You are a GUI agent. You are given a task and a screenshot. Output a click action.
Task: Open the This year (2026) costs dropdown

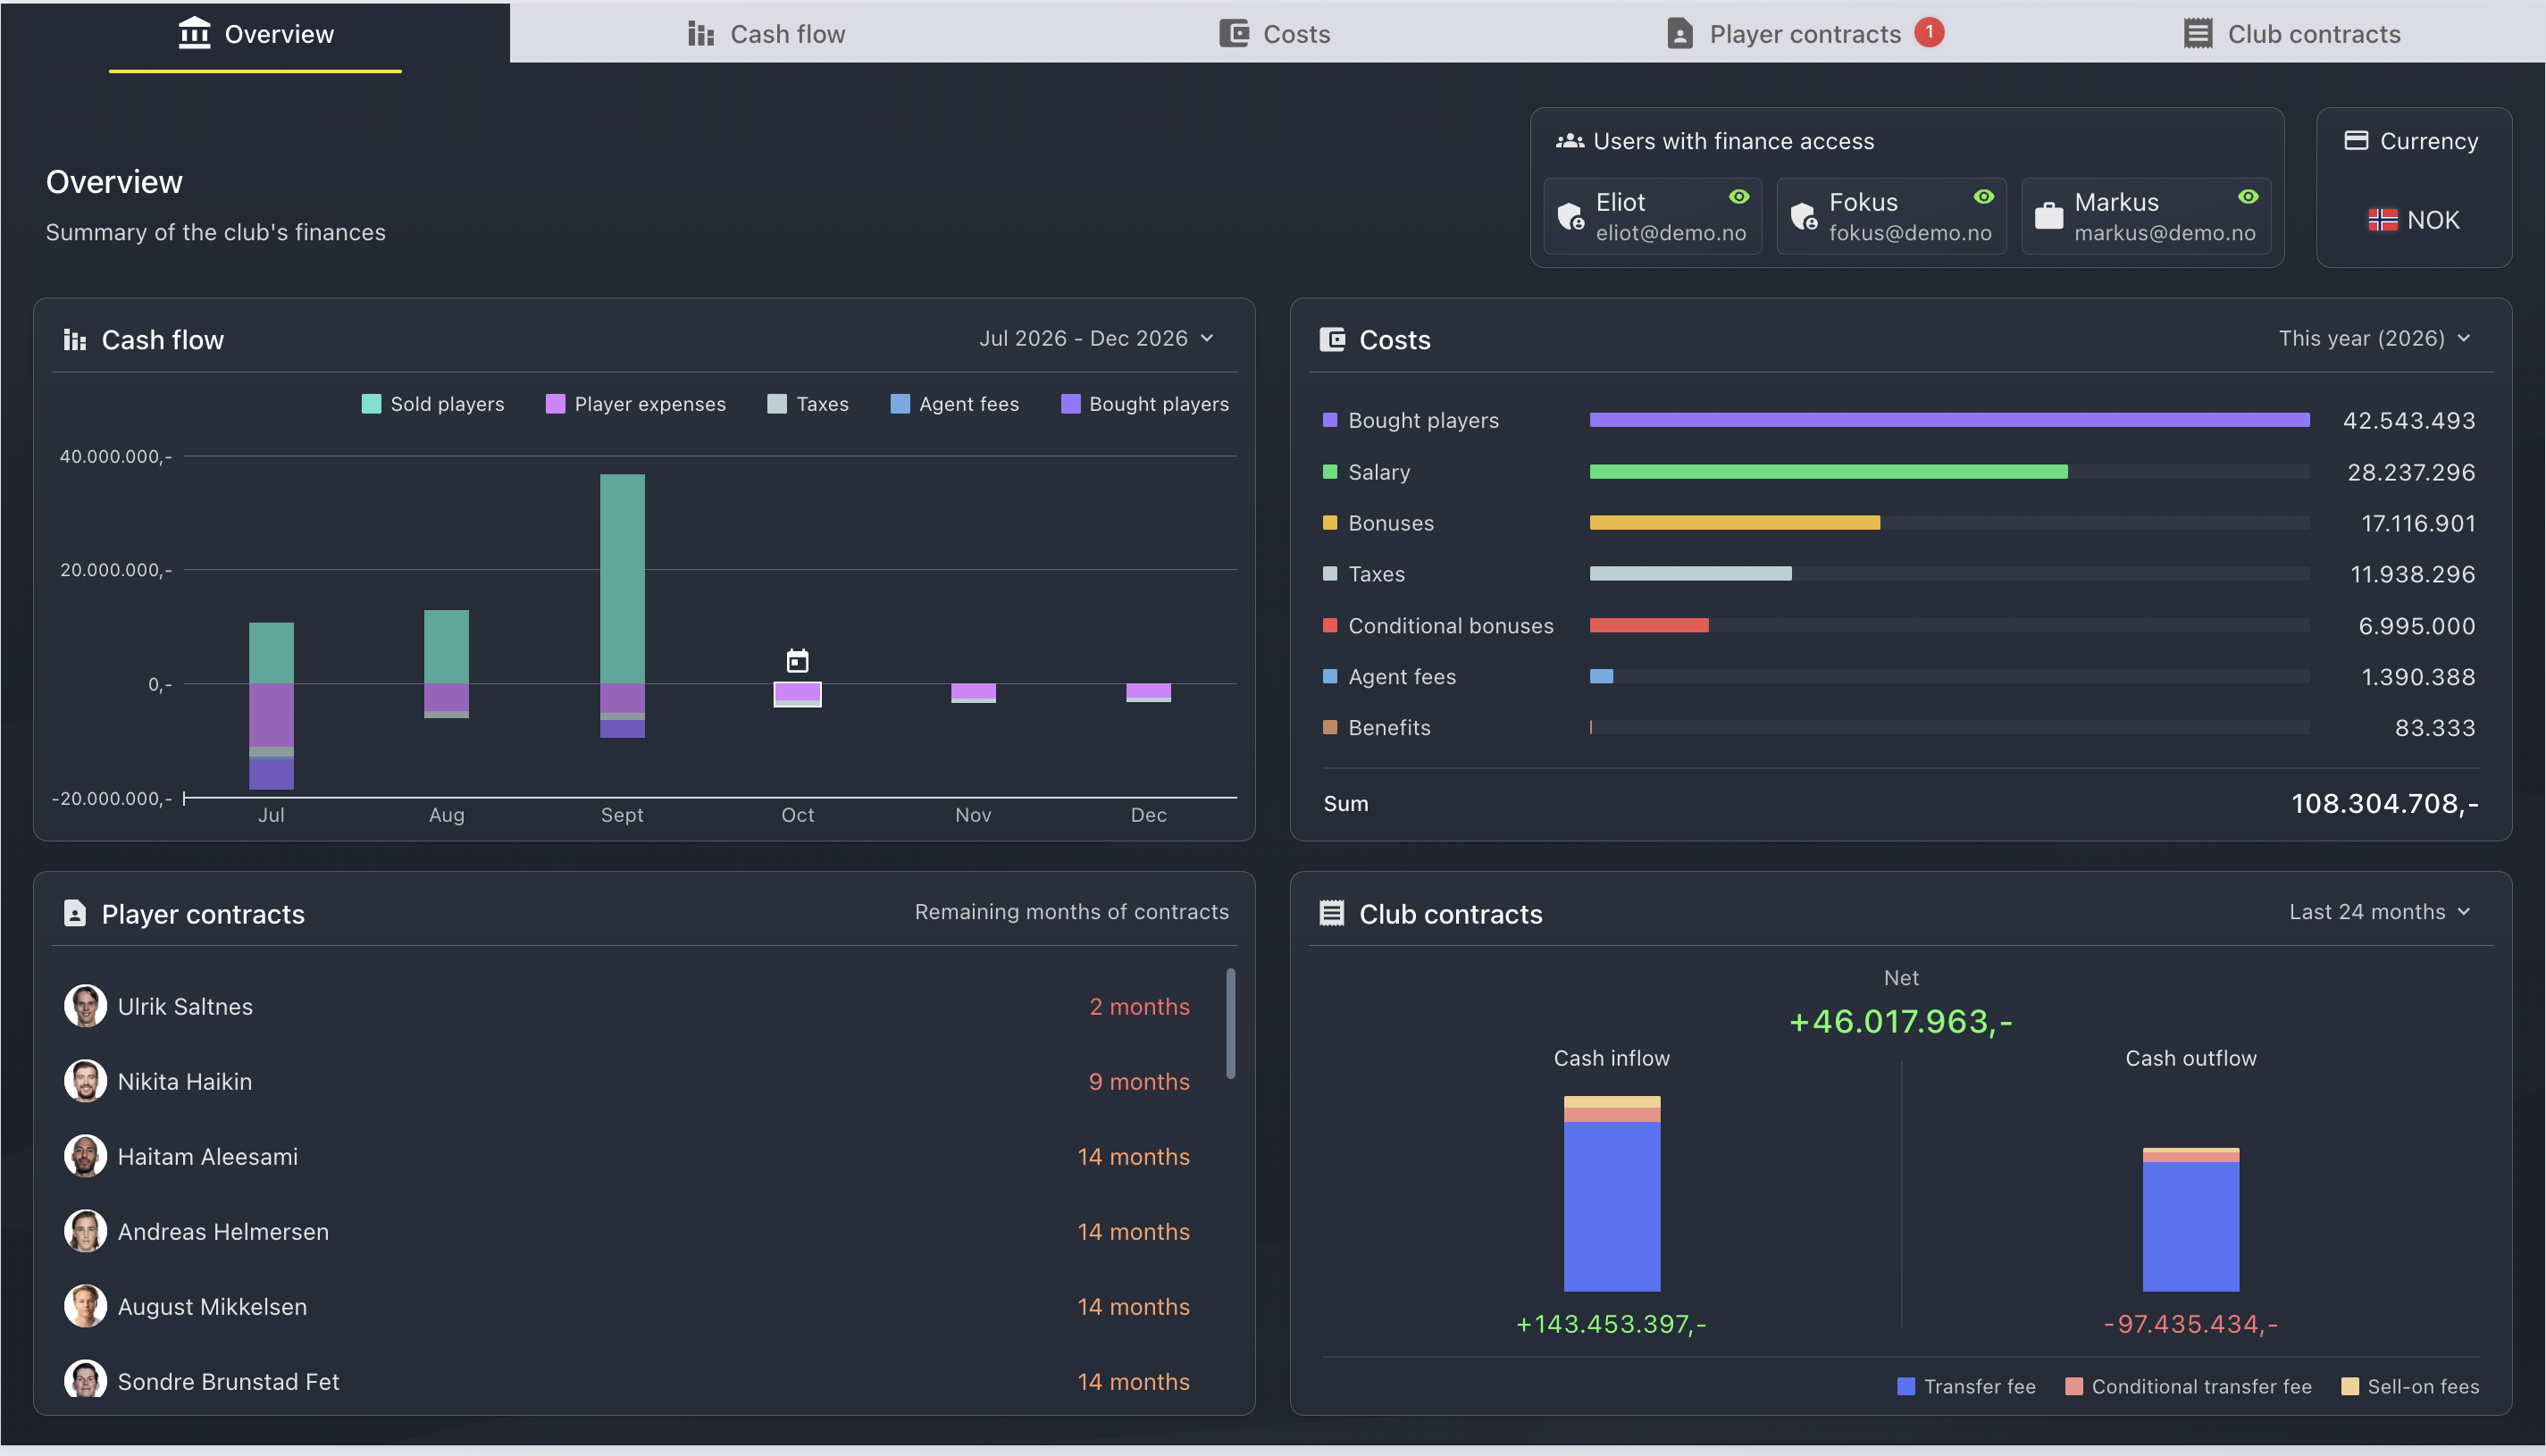click(x=2375, y=338)
